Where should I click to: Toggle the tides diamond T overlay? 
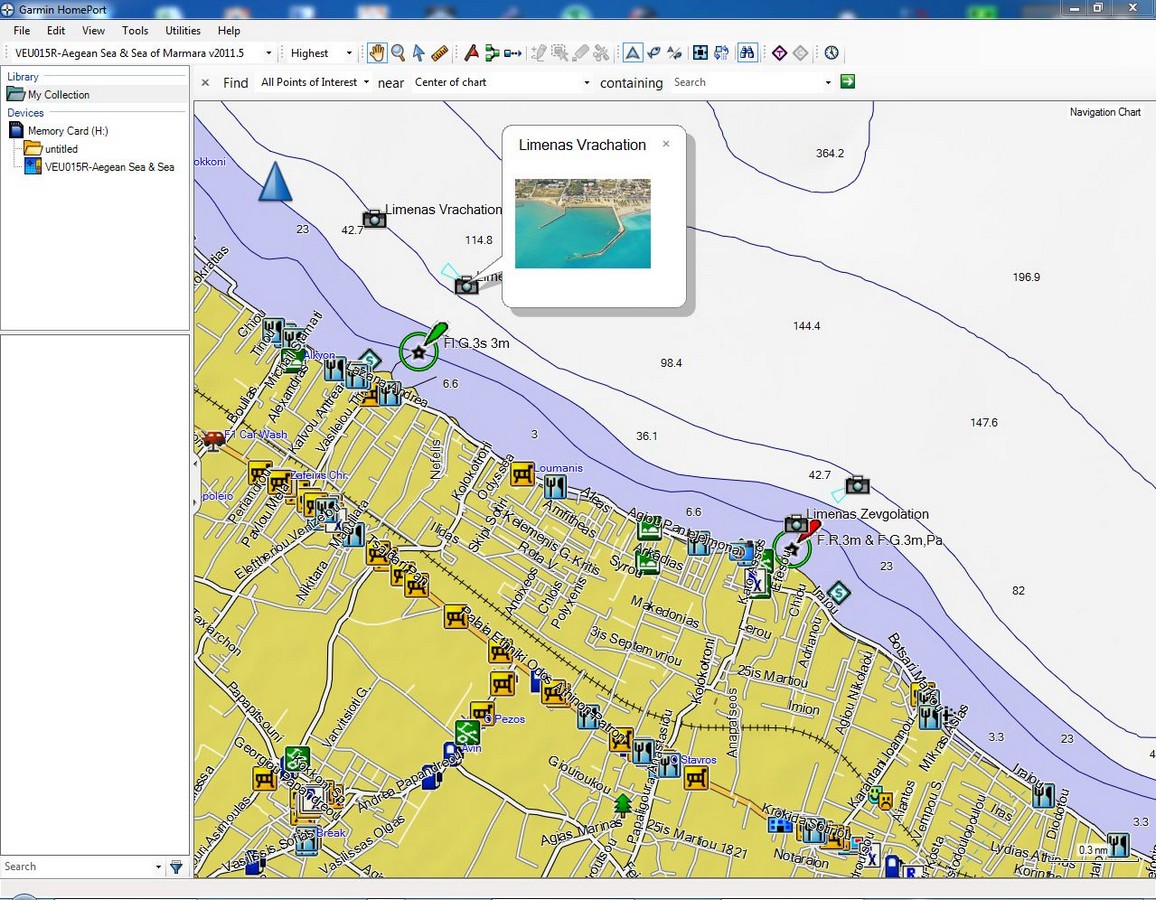point(779,52)
